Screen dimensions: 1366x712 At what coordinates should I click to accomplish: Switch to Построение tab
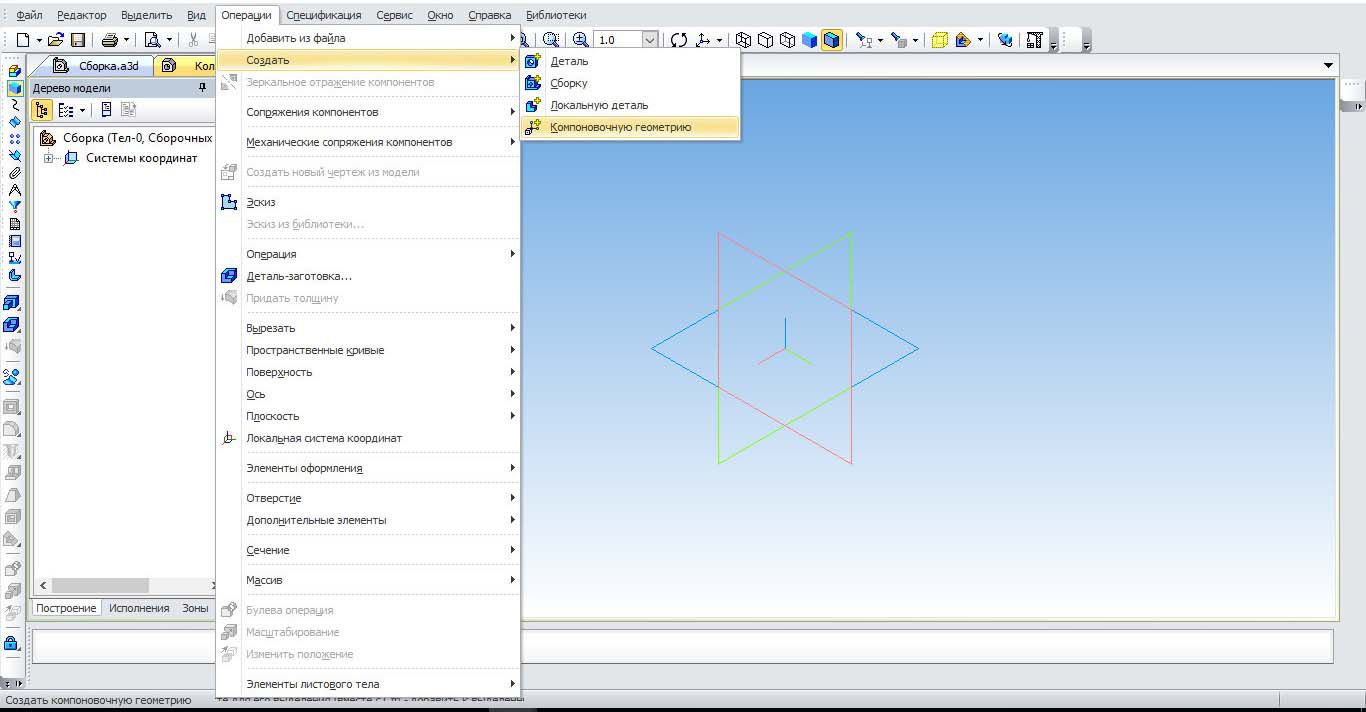pos(66,608)
